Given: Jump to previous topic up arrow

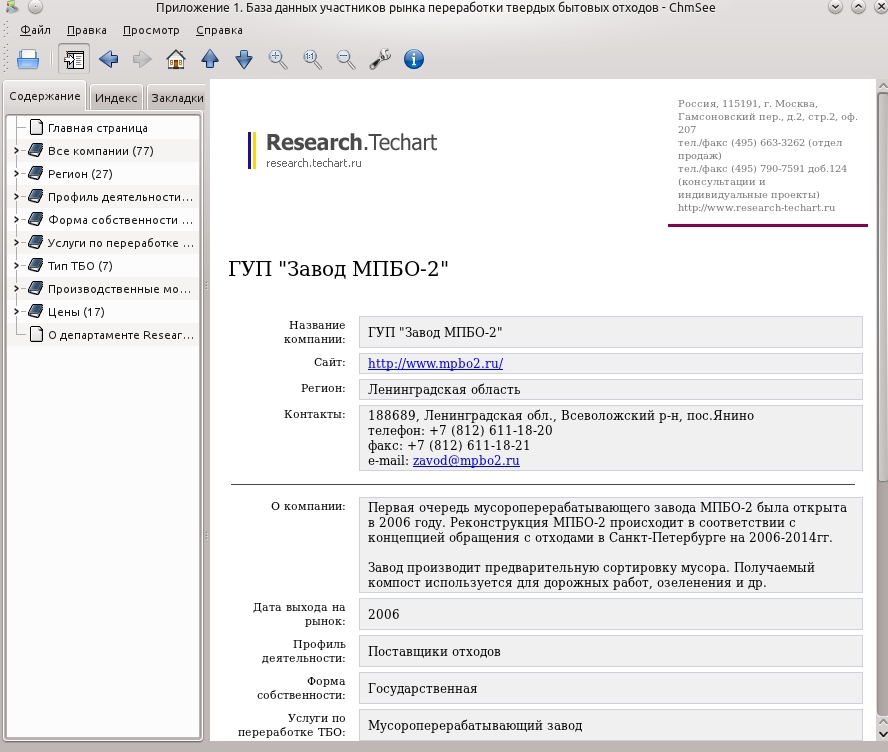Looking at the screenshot, I should point(210,59).
